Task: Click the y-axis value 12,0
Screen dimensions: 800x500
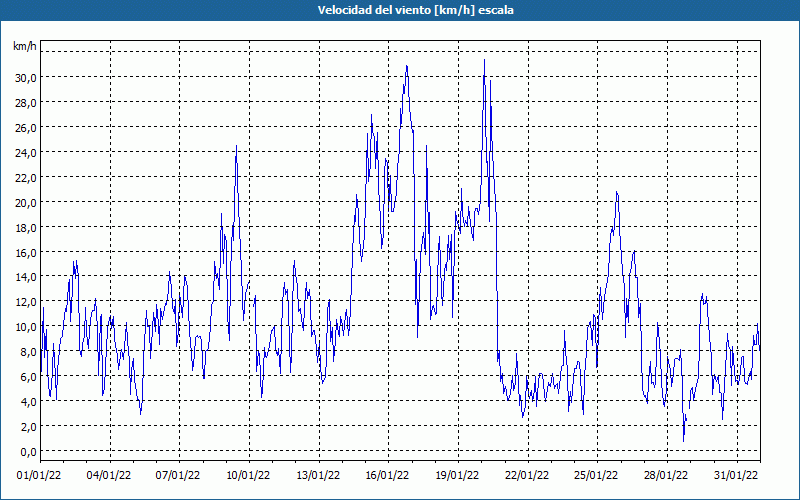Action: tap(26, 302)
